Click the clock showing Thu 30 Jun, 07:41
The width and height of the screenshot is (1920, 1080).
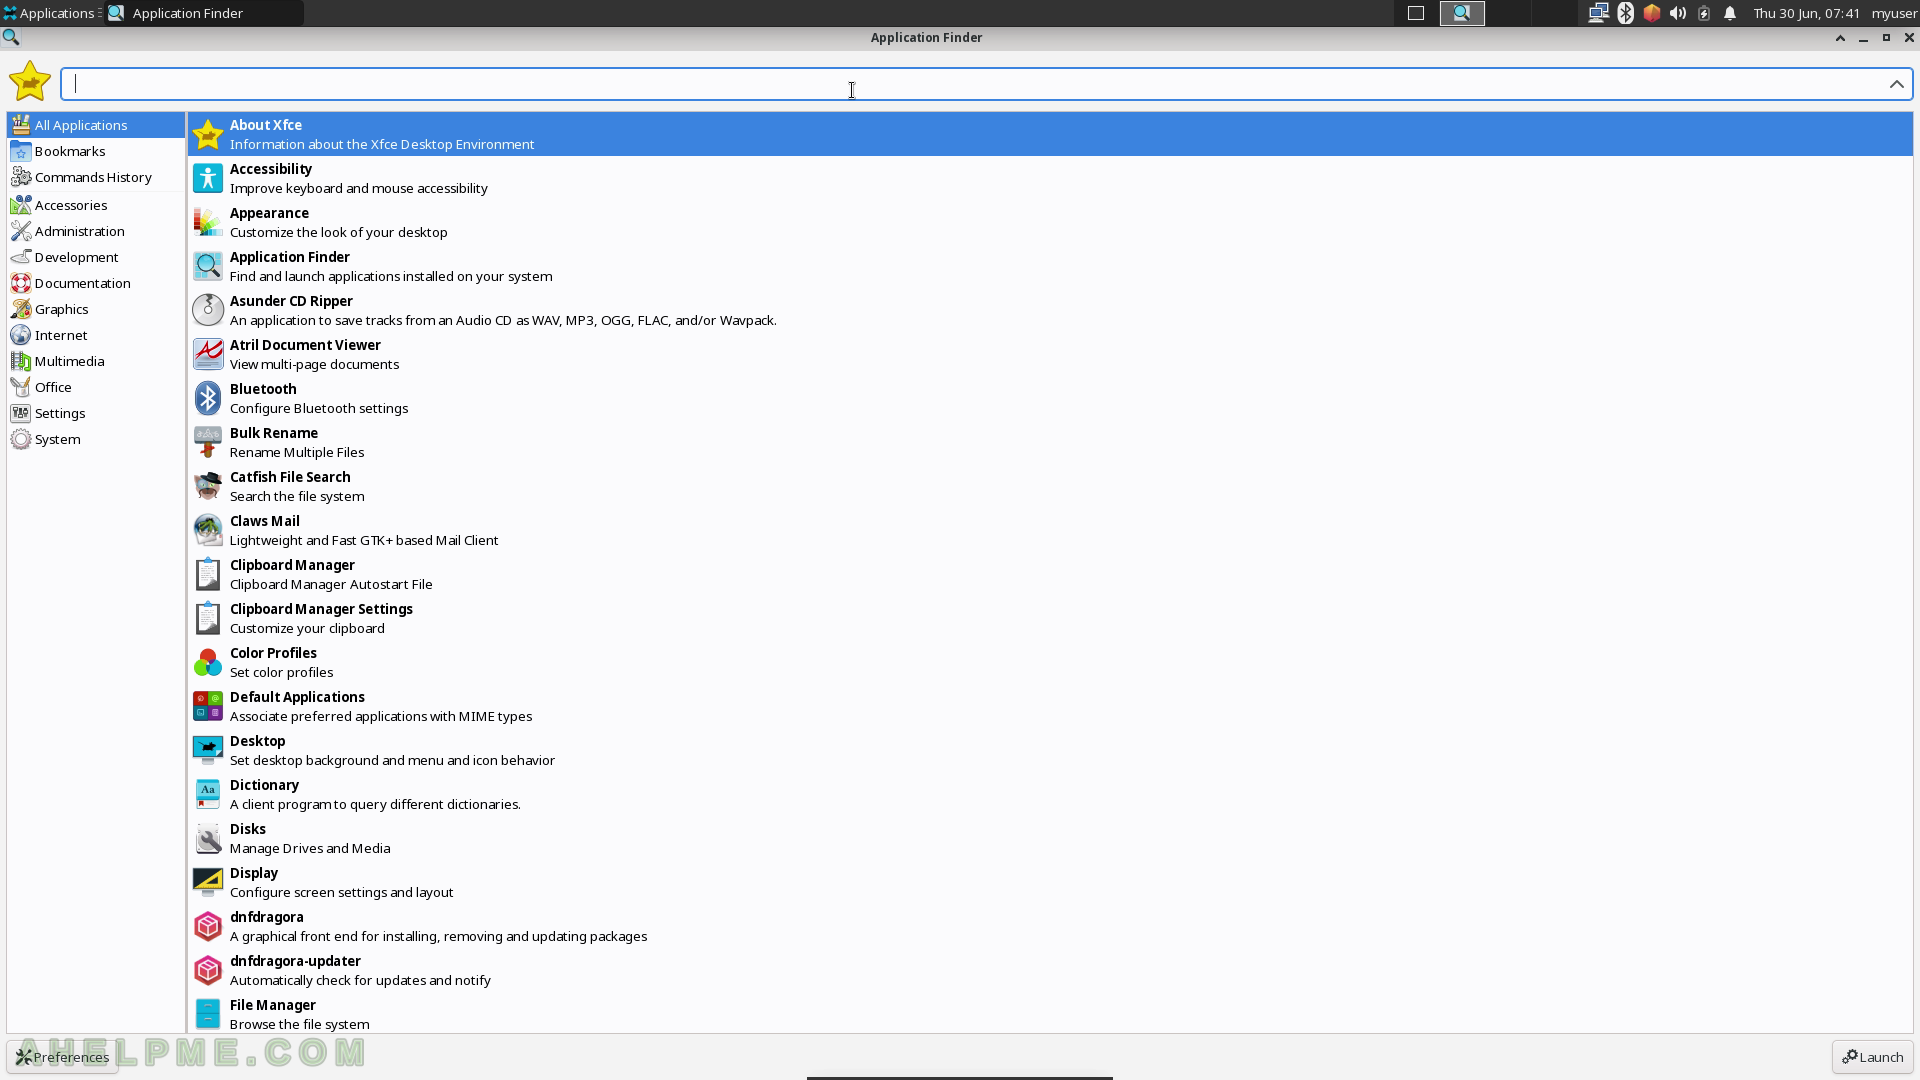(1807, 13)
